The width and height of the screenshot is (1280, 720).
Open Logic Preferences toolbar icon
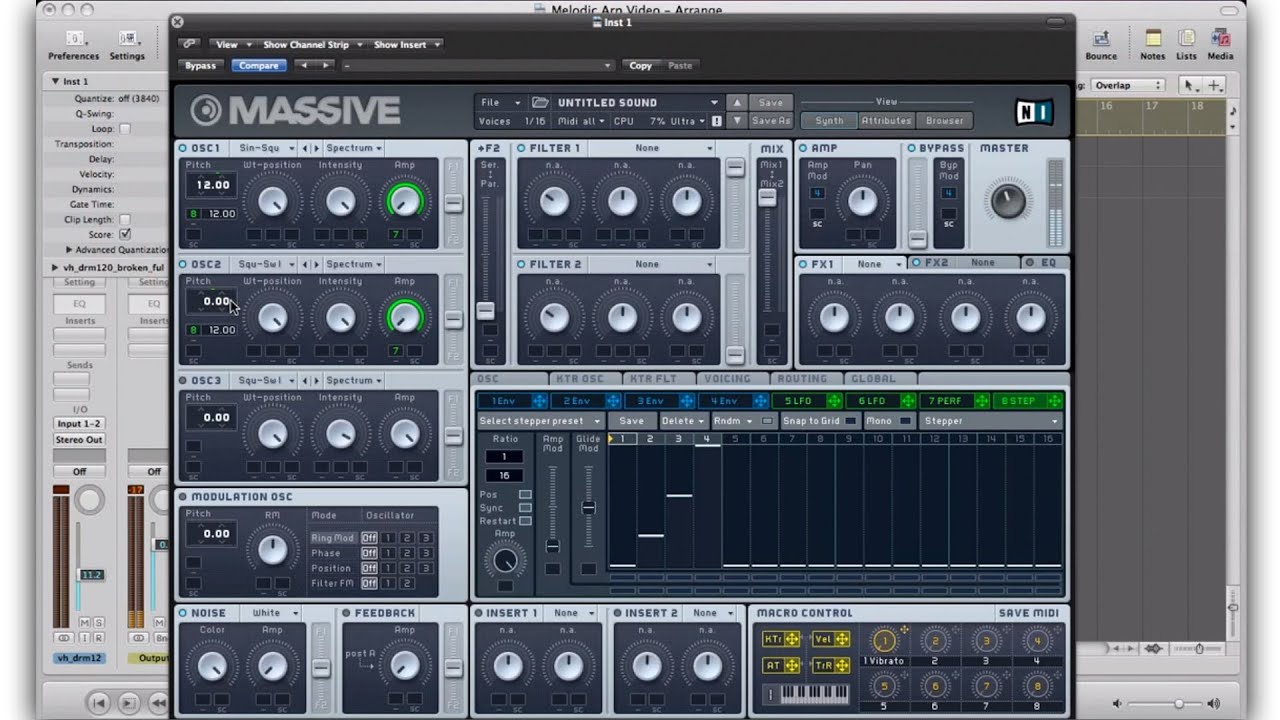[74, 38]
